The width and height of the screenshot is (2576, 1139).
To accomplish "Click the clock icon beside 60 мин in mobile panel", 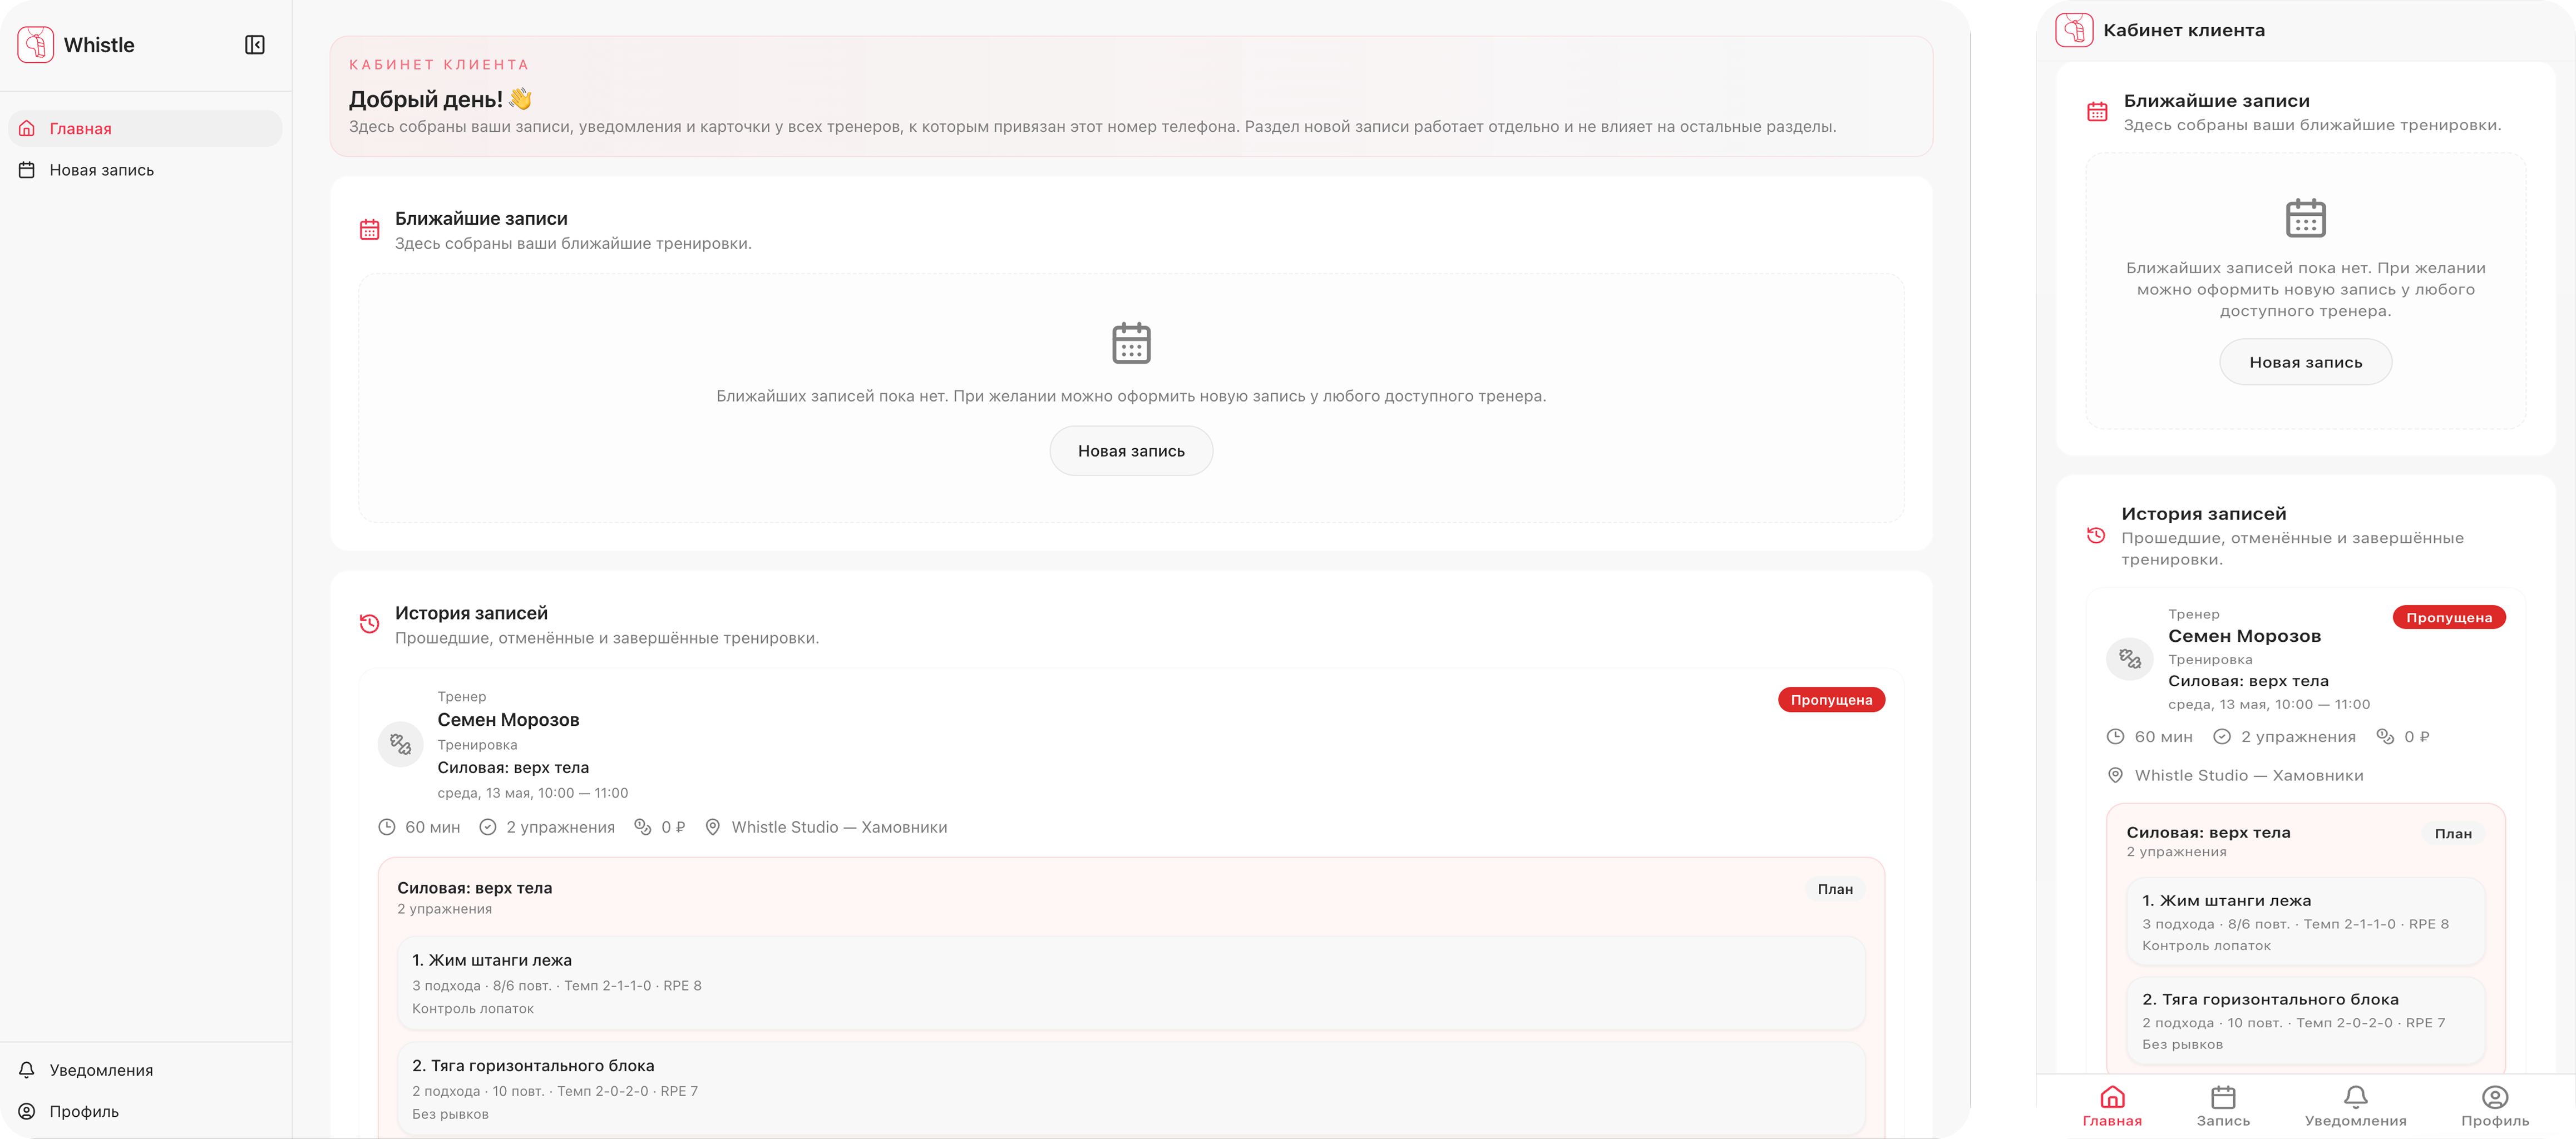I will [2115, 737].
